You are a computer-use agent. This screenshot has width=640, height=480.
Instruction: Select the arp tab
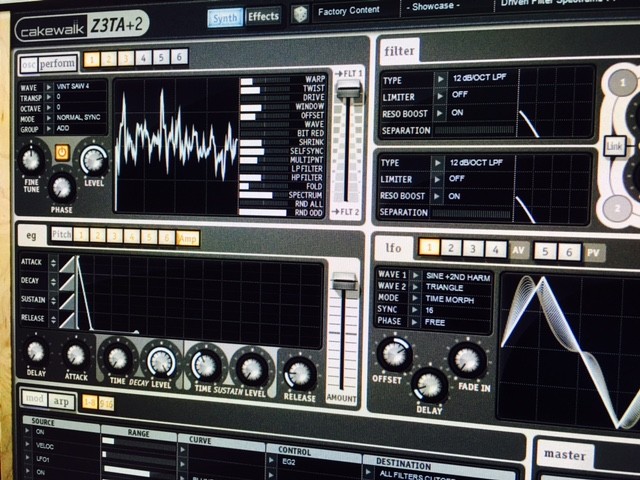tap(61, 402)
